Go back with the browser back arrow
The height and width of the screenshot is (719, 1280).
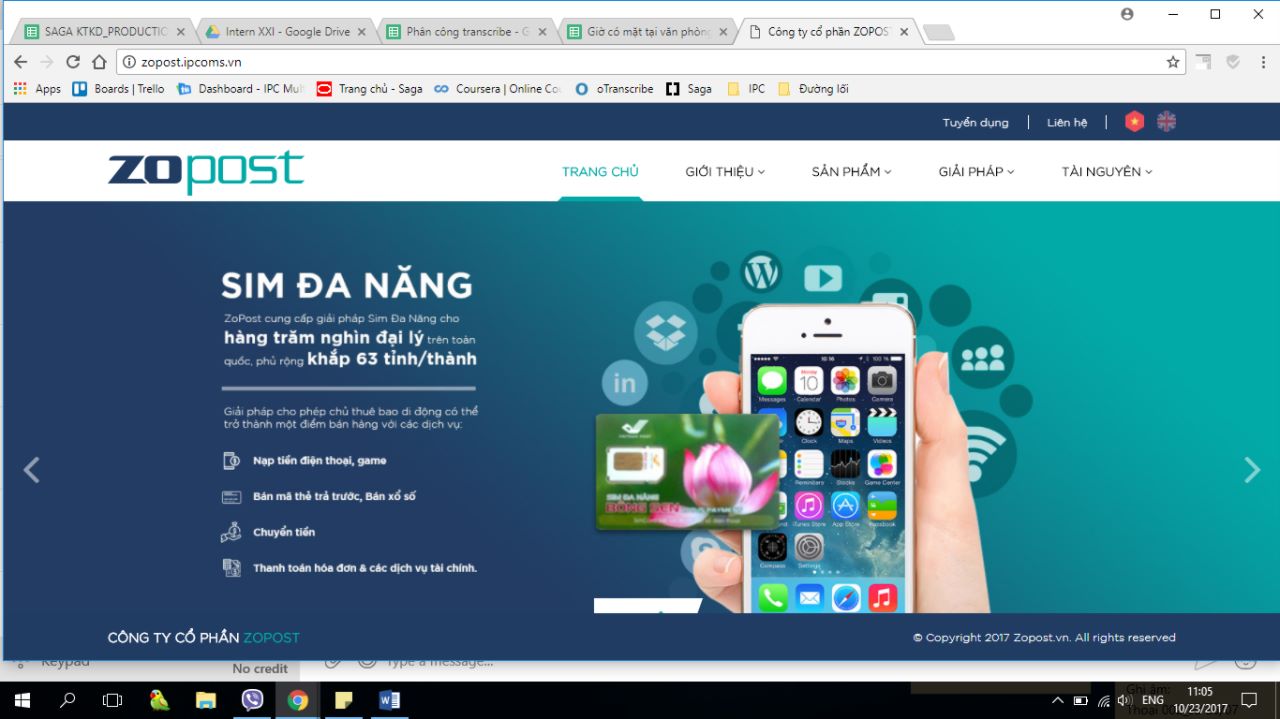[x=20, y=62]
